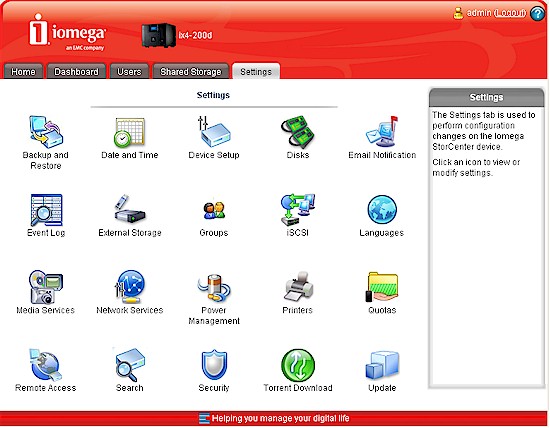Open Torrent Download icon
The height and width of the screenshot is (428, 550).
click(x=298, y=365)
